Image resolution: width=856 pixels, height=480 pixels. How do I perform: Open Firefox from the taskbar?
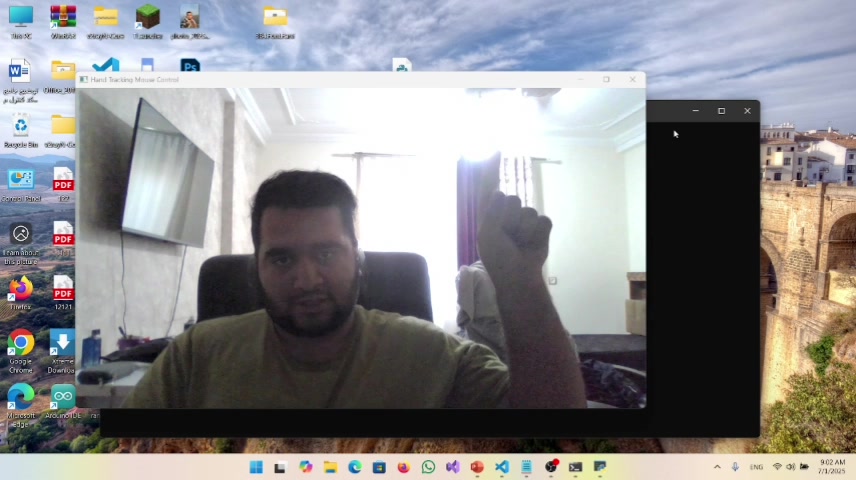(x=403, y=467)
